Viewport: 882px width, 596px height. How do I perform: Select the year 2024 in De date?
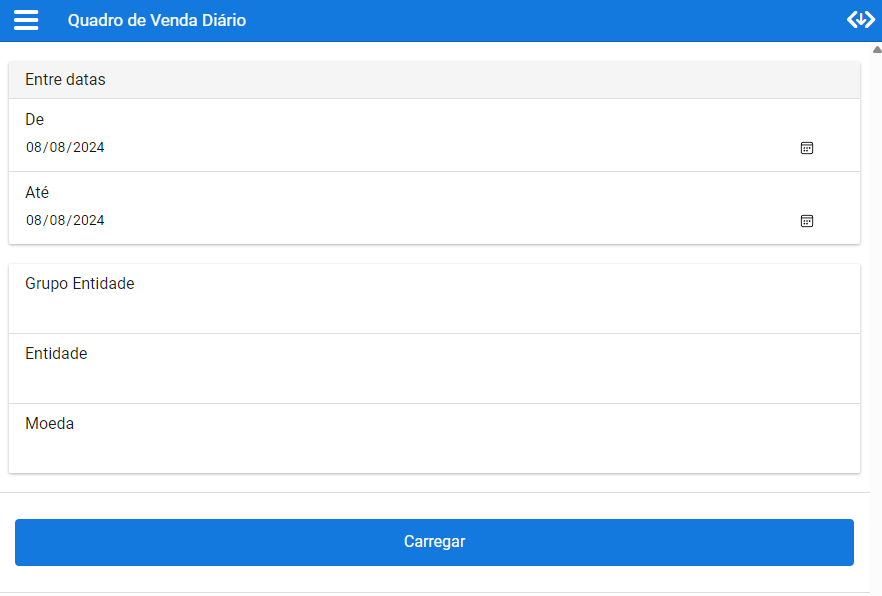[x=88, y=148]
